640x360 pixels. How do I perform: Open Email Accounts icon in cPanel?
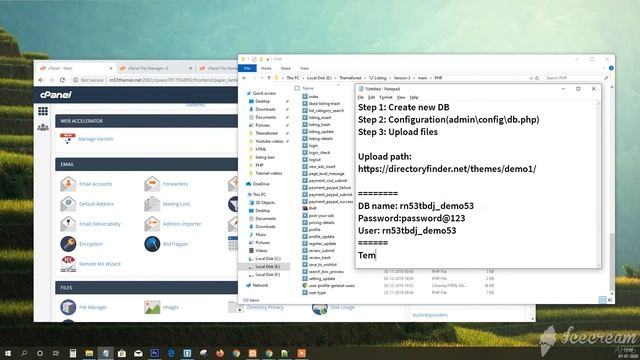click(68, 184)
